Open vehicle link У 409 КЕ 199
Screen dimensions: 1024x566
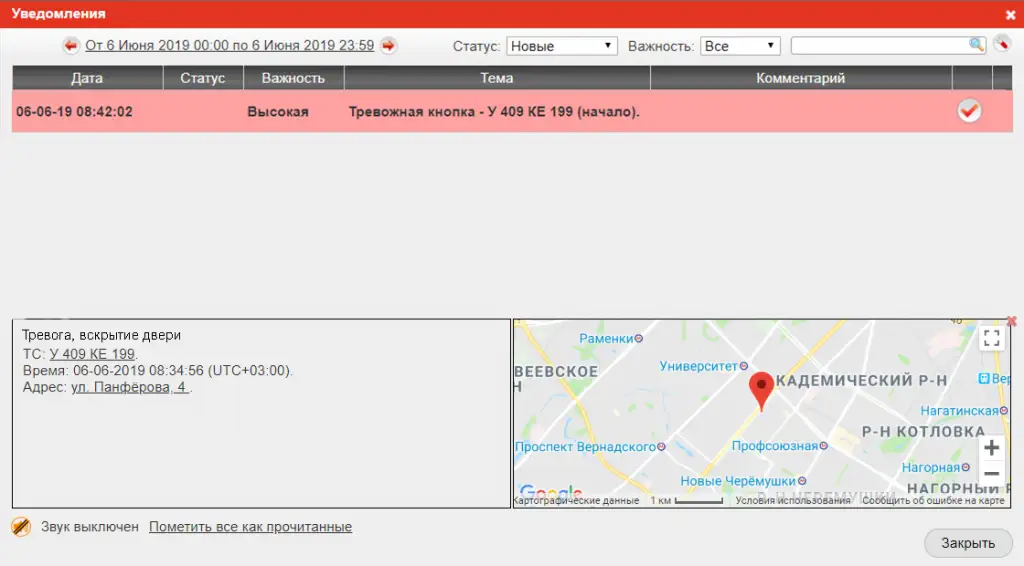(92, 354)
